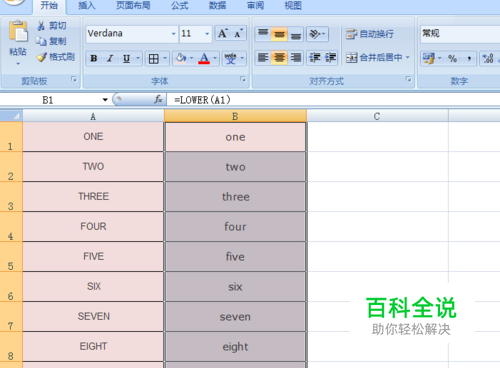Switch to the 视图 ribbon tab
Image resolution: width=500 pixels, height=368 pixels.
tap(293, 6)
